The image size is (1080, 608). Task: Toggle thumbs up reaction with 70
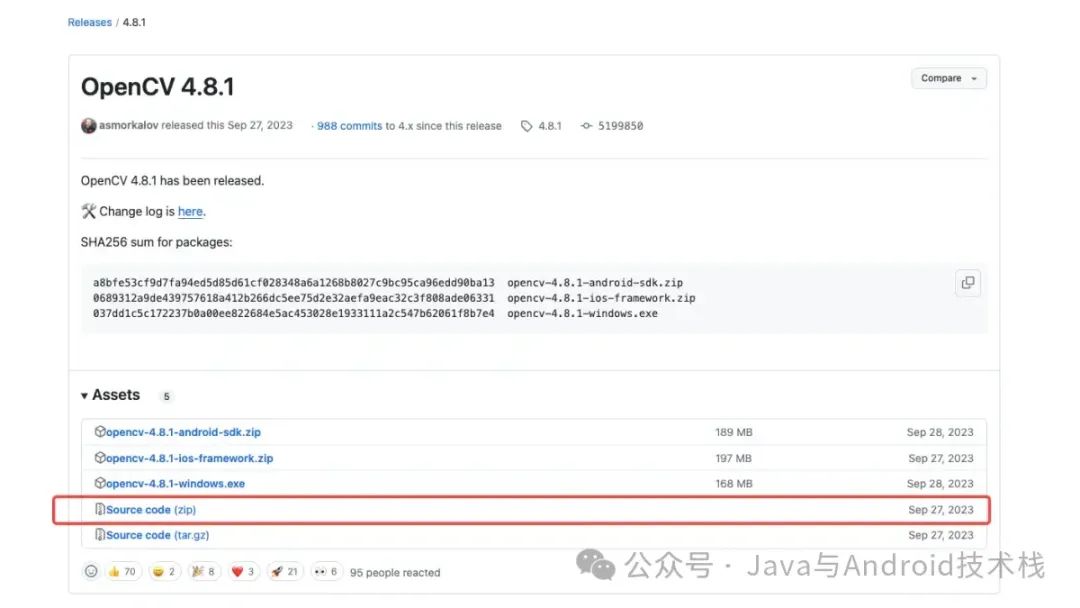tap(123, 572)
